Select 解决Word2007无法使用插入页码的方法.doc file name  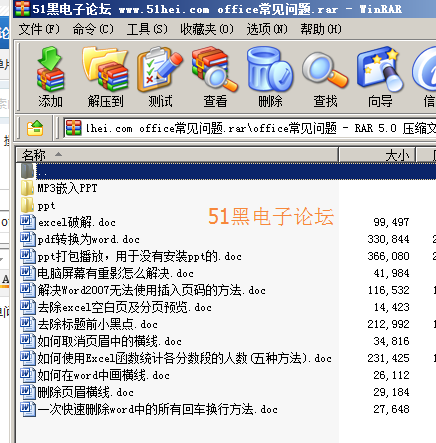coord(151,290)
